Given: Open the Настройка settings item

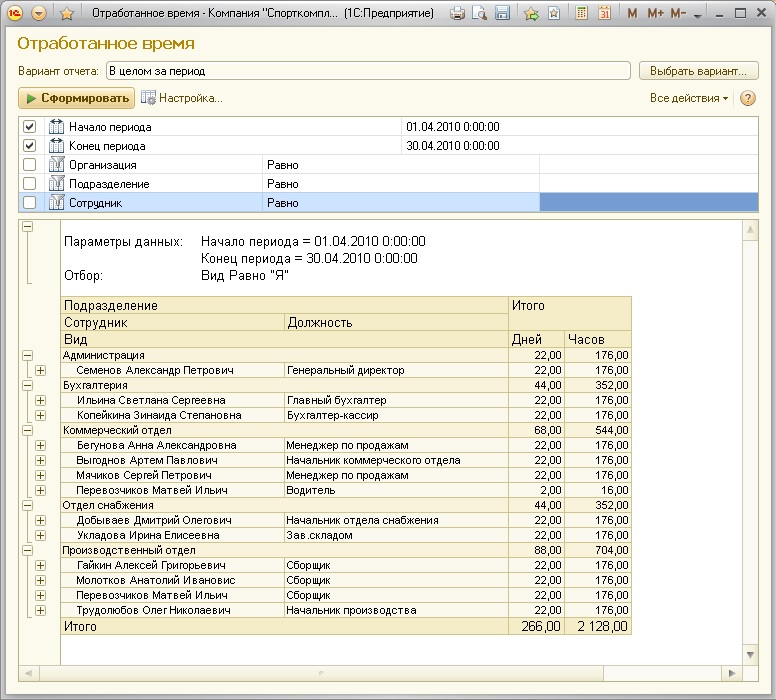Looking at the screenshot, I should [181, 98].
